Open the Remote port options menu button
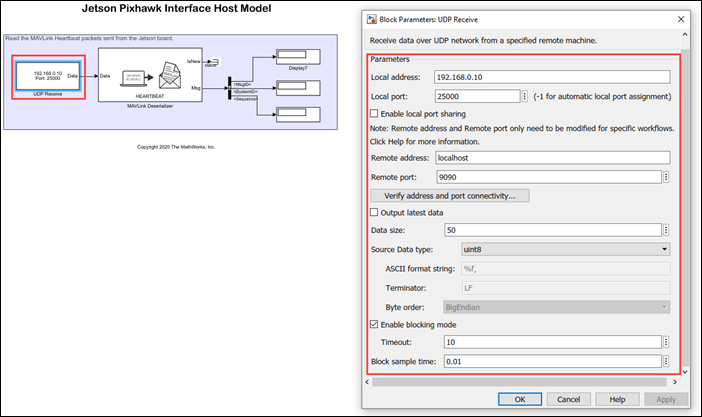The image size is (702, 417). tap(666, 176)
